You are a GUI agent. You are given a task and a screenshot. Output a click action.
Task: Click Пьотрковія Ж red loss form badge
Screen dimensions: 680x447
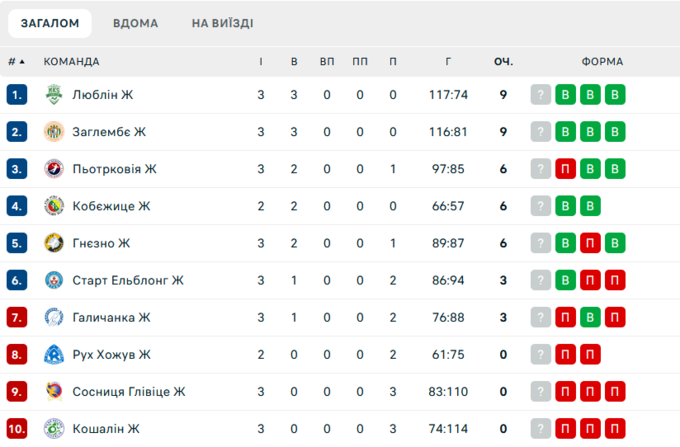pyautogui.click(x=565, y=170)
